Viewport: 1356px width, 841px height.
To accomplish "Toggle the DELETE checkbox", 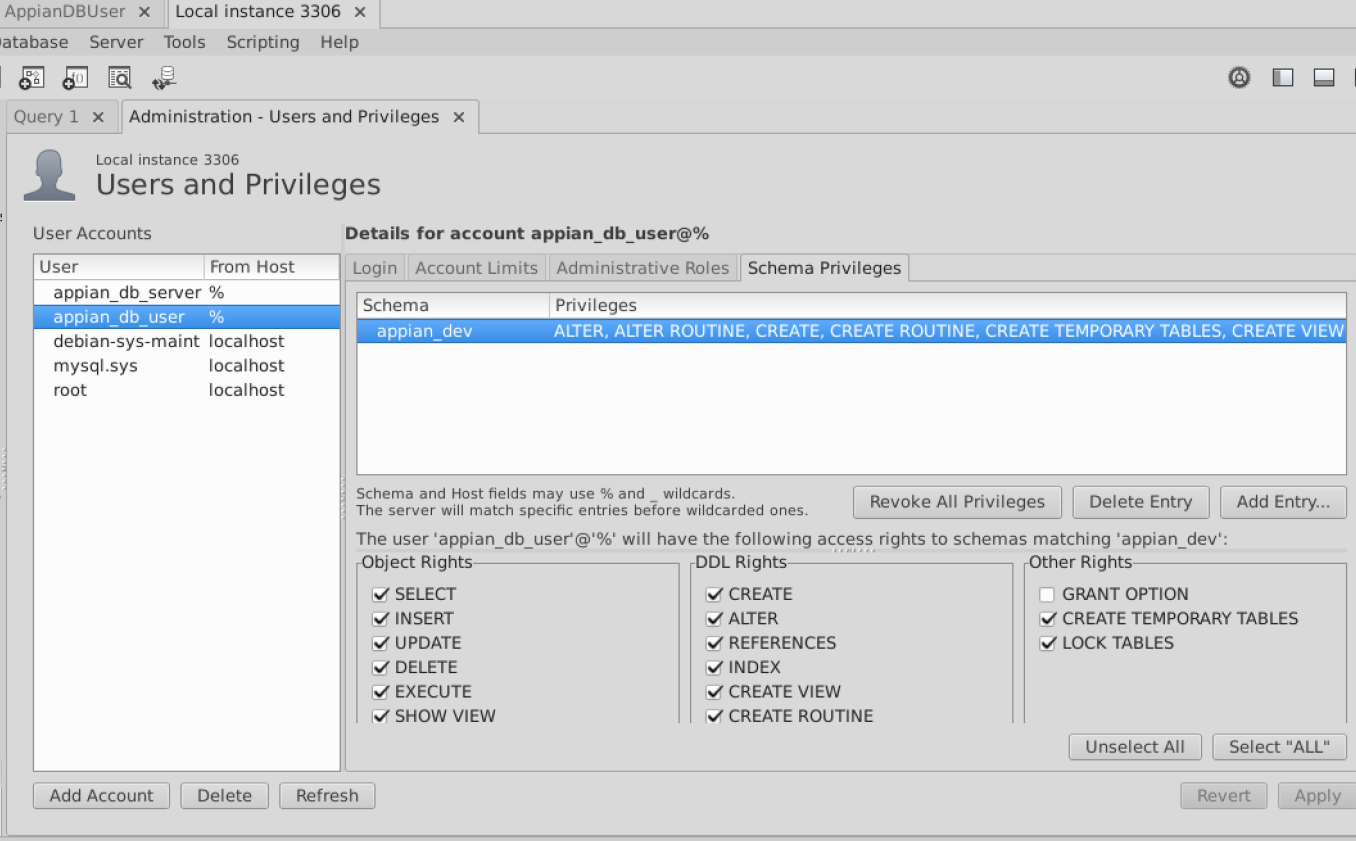I will coord(380,667).
